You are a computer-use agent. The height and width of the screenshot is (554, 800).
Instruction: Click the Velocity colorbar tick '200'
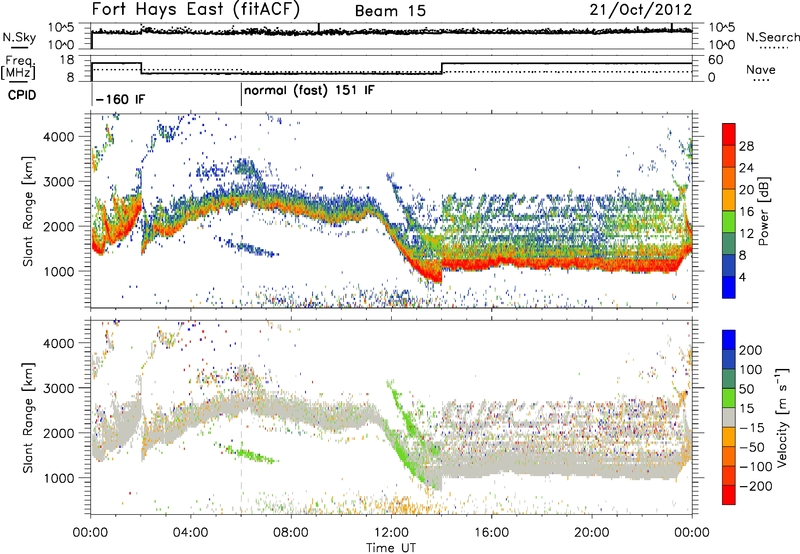coord(751,350)
